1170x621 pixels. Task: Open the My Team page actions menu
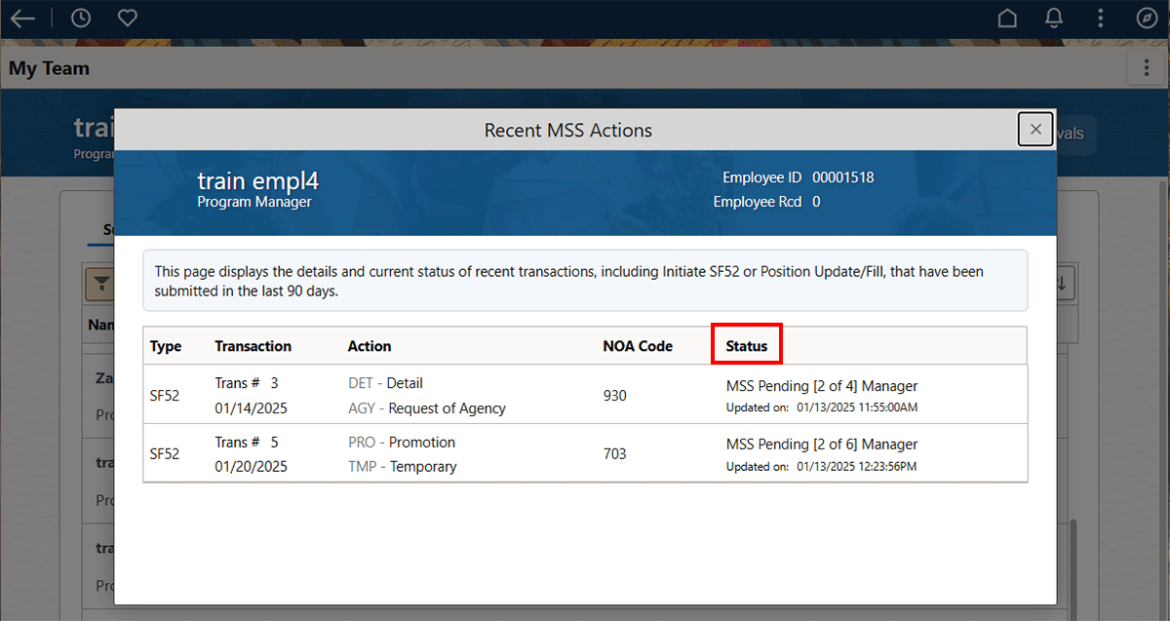tap(1146, 67)
